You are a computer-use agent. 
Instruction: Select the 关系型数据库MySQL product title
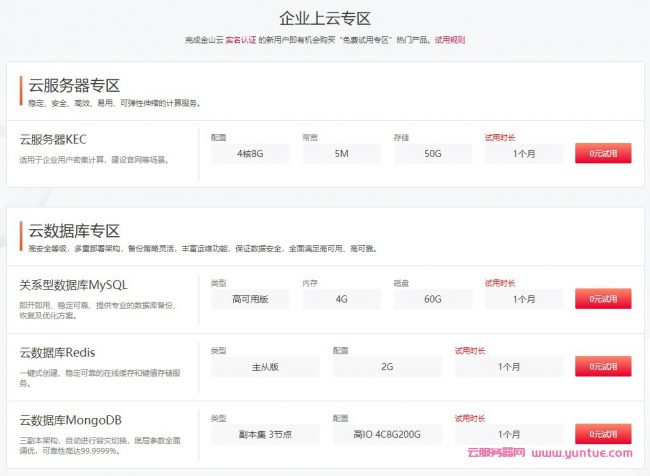[x=73, y=285]
